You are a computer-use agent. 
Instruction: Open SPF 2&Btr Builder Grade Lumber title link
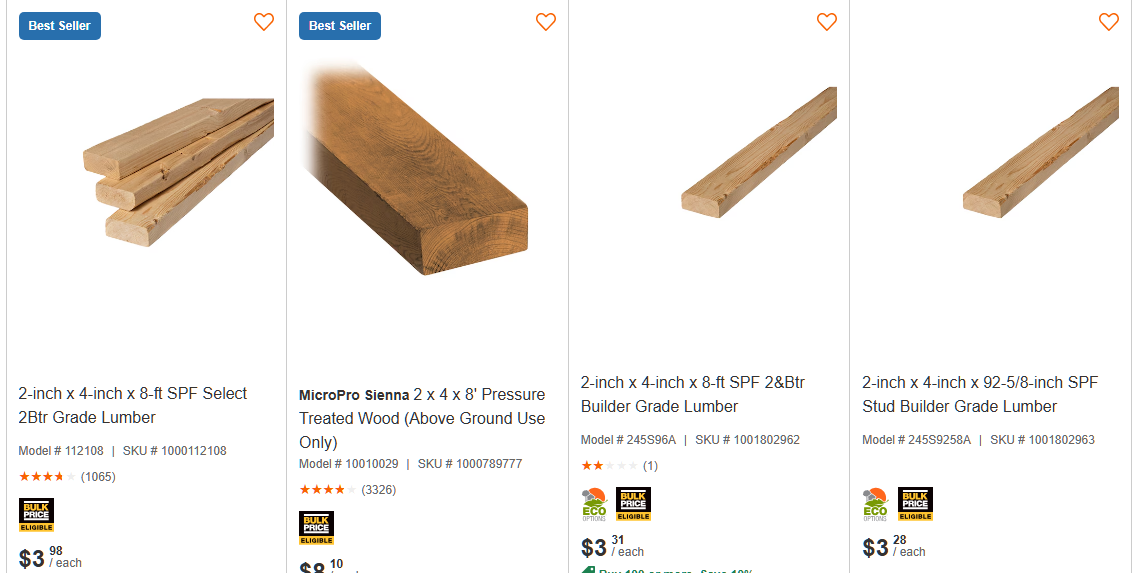[693, 394]
